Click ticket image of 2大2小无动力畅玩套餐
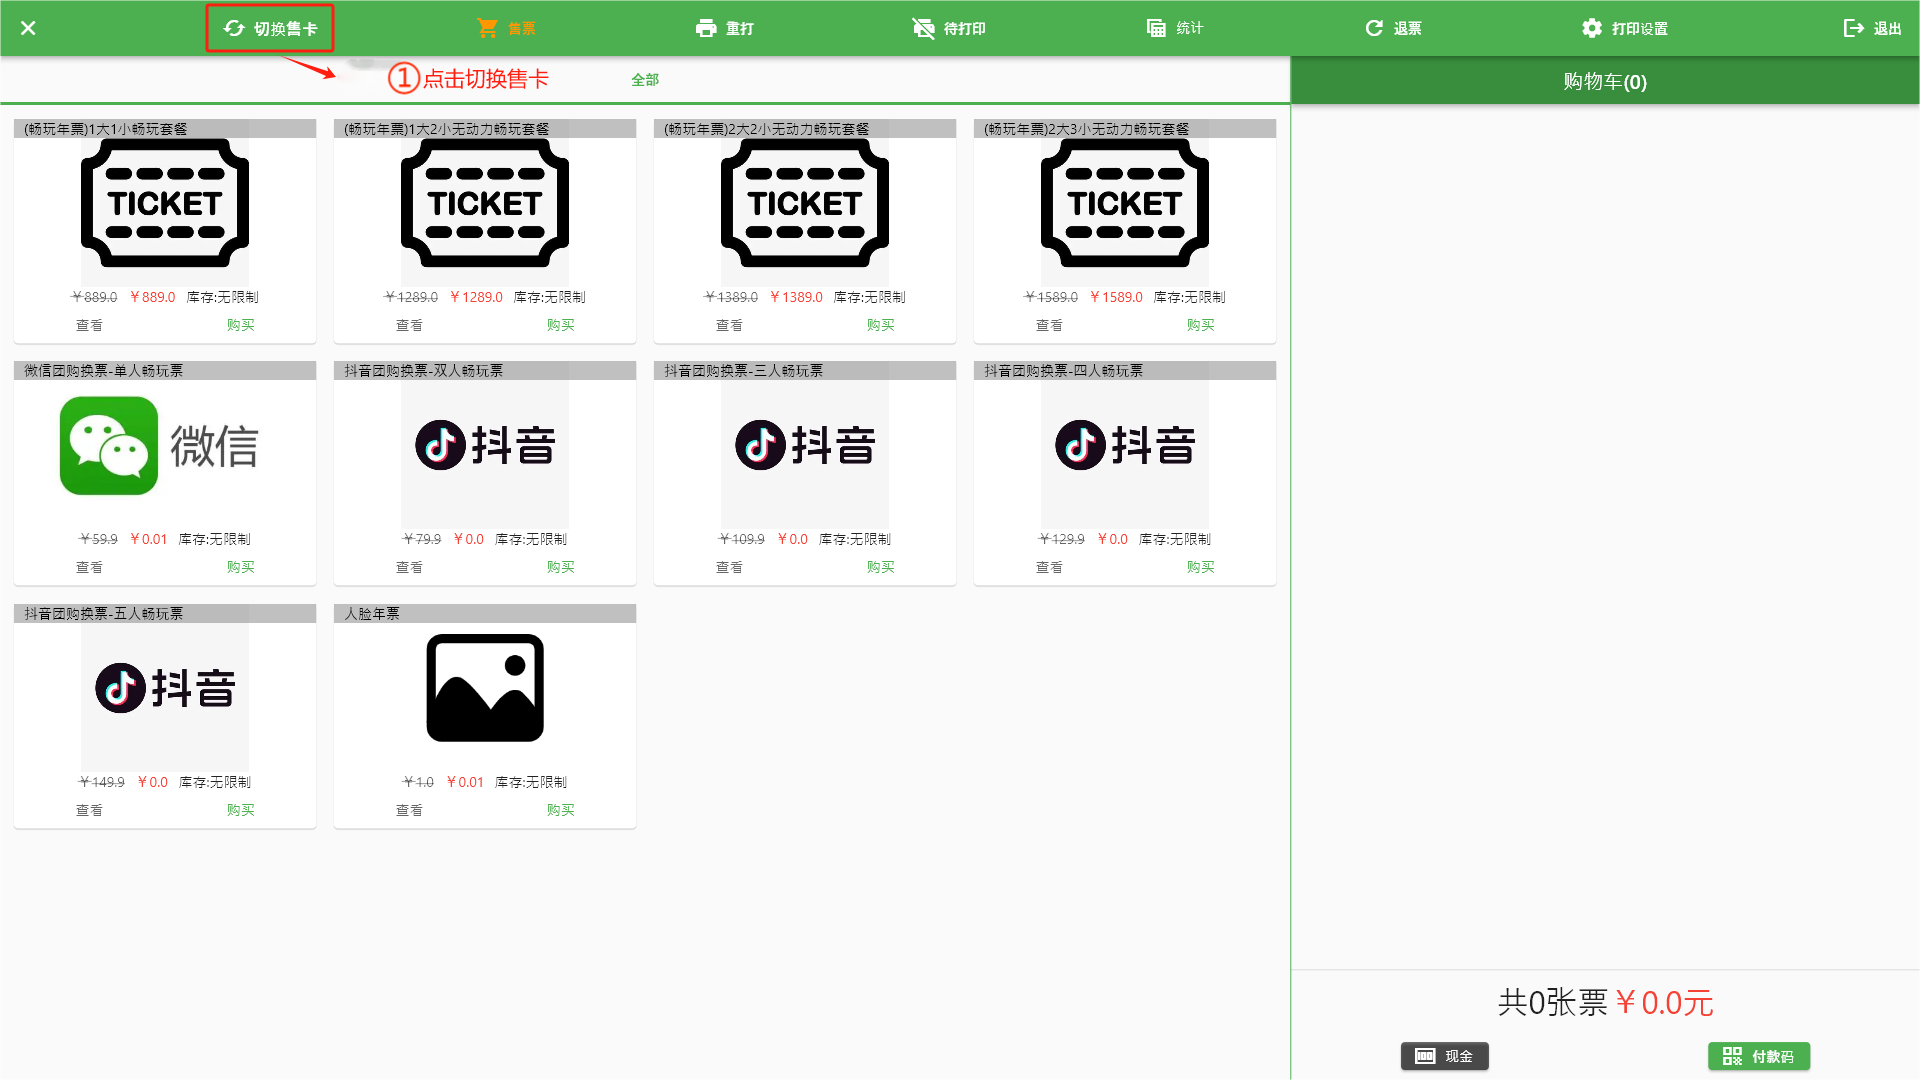 click(805, 203)
